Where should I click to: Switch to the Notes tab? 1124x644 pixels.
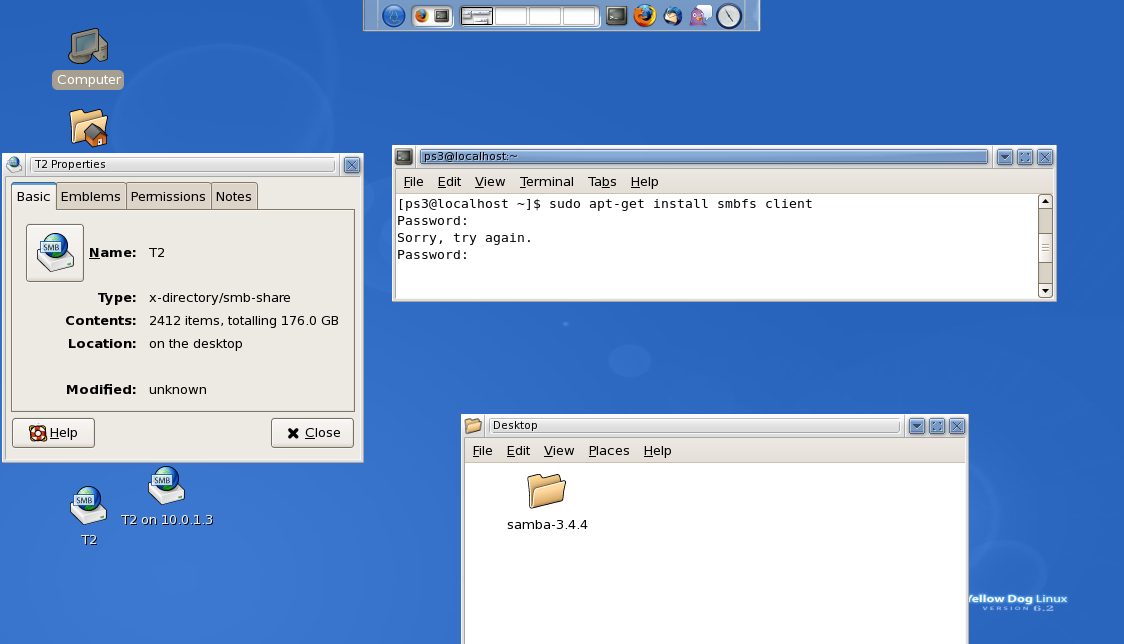(x=234, y=196)
